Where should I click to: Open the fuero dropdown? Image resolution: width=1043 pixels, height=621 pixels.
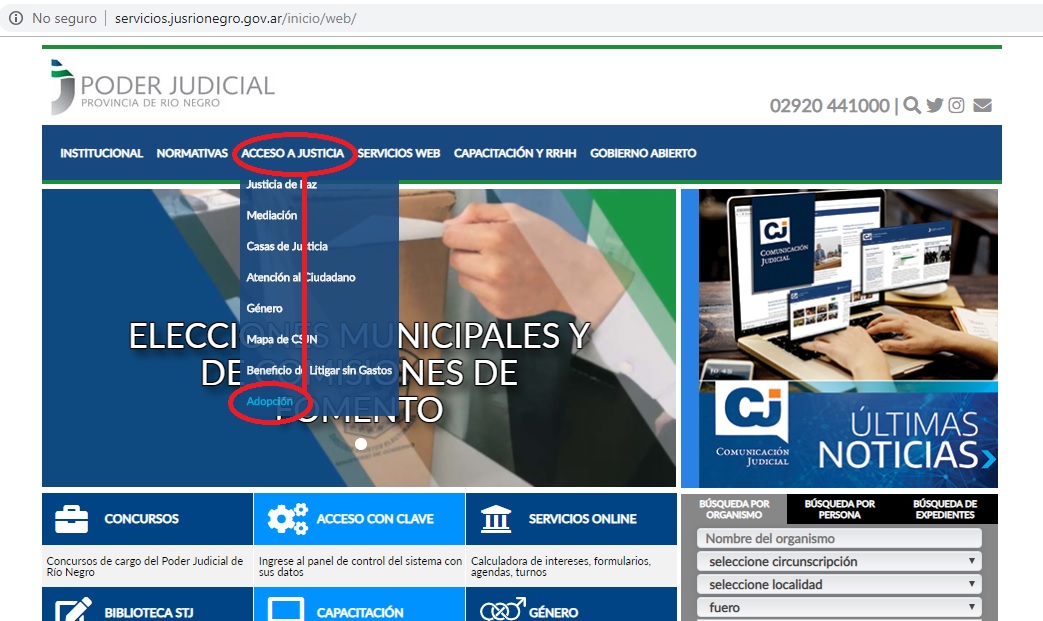[838, 606]
